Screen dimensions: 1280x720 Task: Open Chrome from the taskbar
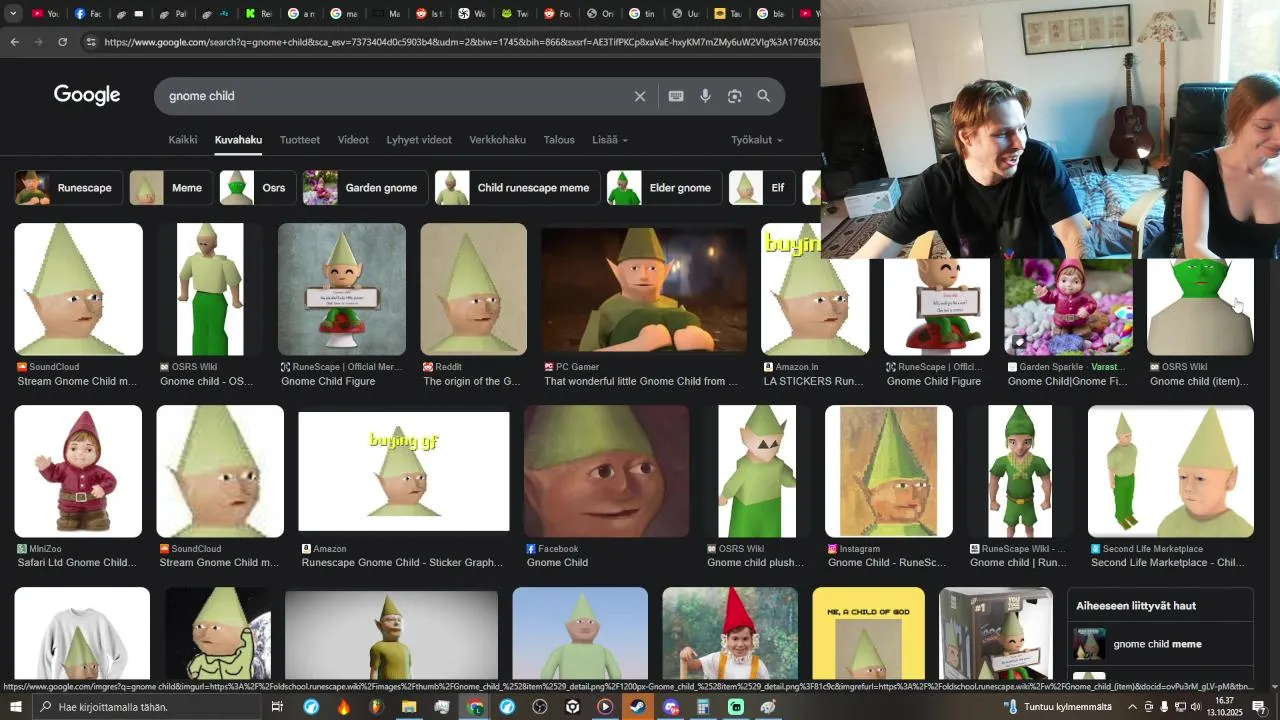474,707
